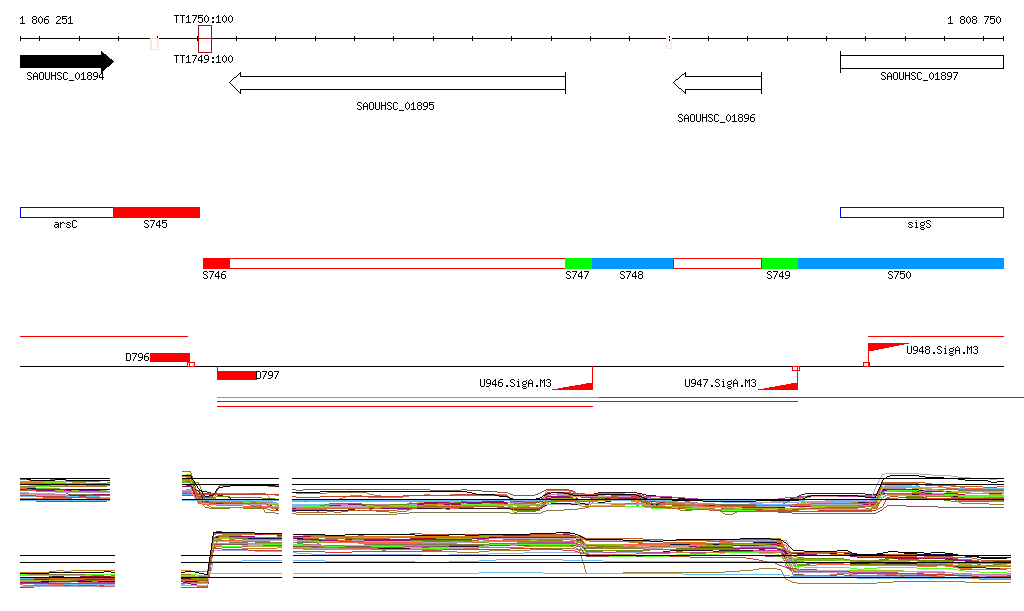The image size is (1024, 611).
Task: Click the SAOUHSC_01897 gene box
Action: (921, 62)
